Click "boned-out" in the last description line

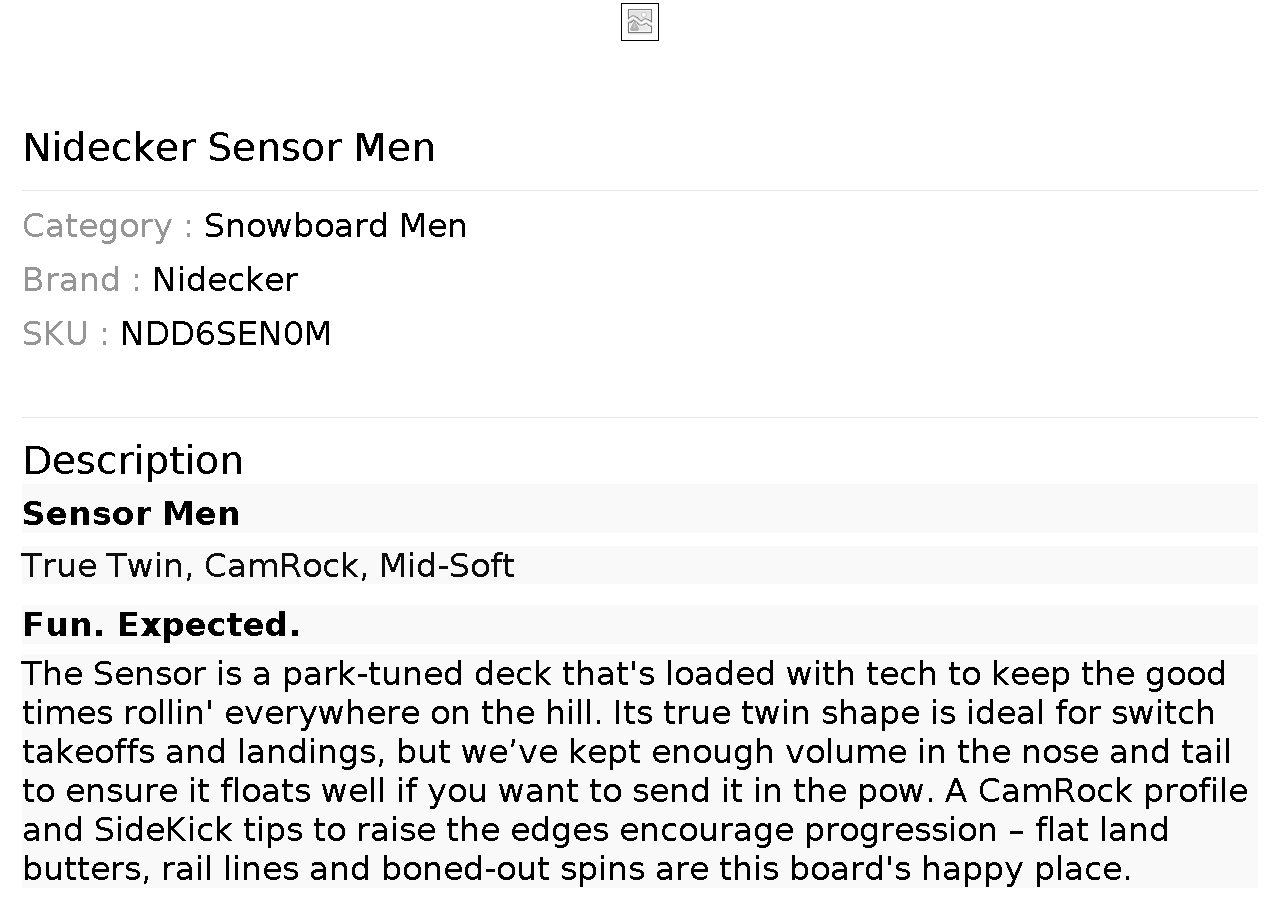(x=466, y=869)
